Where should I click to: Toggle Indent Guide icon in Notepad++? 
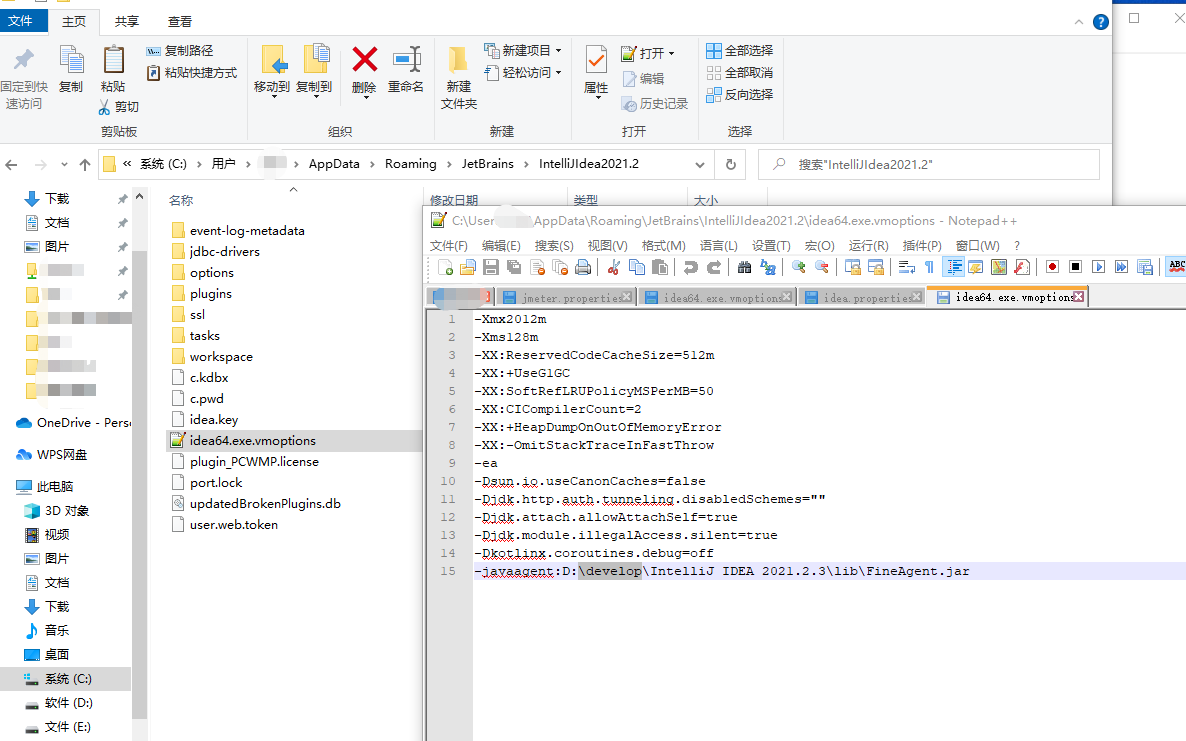(x=953, y=267)
